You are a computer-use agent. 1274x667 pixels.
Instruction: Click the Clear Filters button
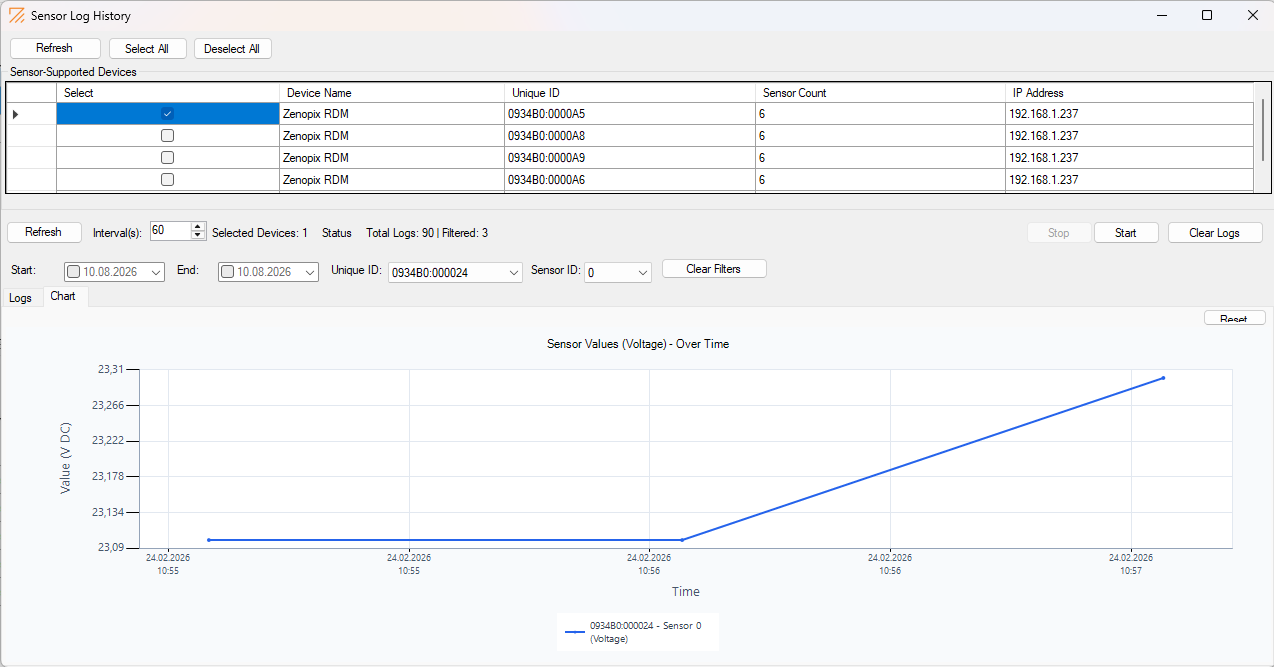pos(714,269)
